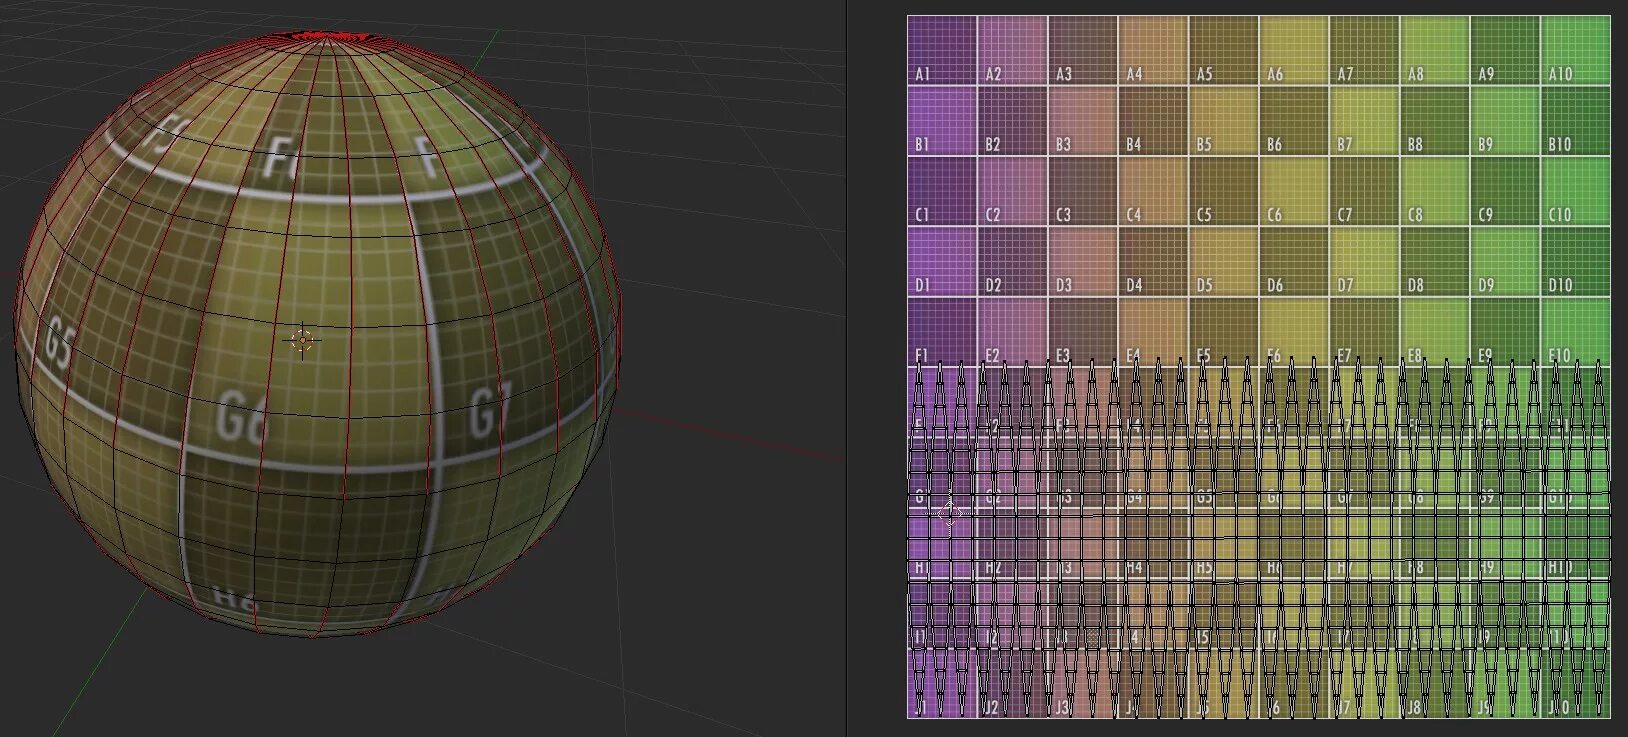Click the 2D cursor in UV editor
This screenshot has width=1628, height=737.
[x=948, y=514]
